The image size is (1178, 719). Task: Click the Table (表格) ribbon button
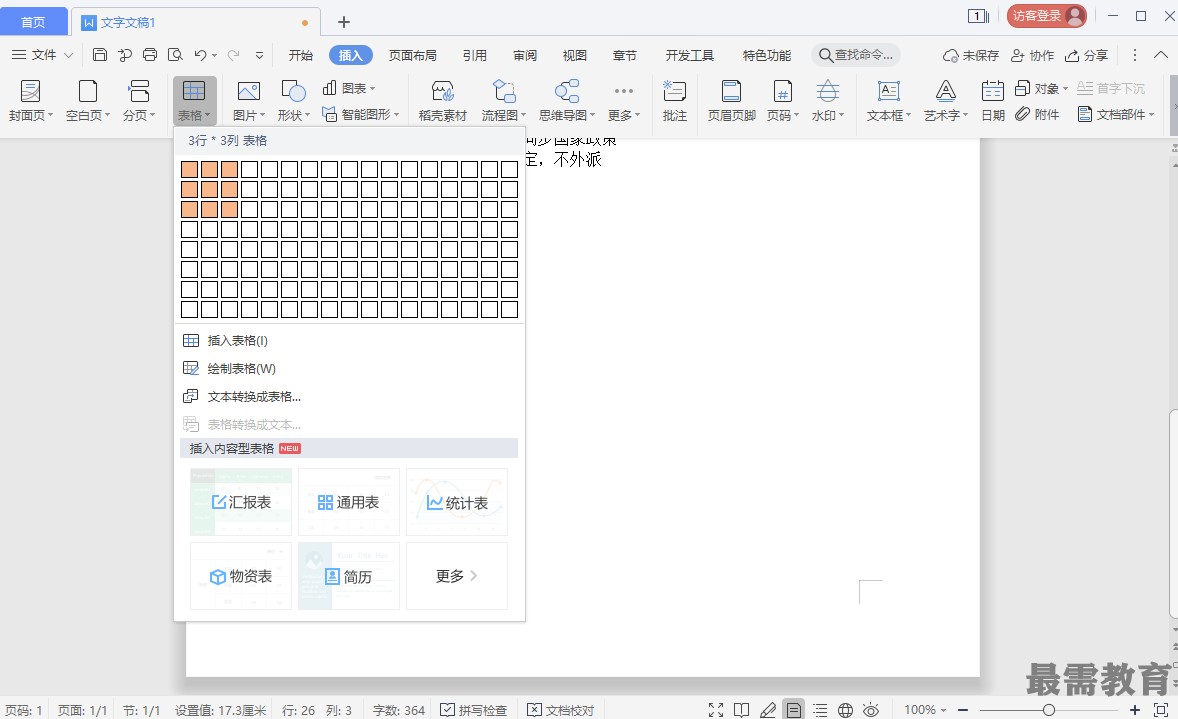(x=194, y=100)
